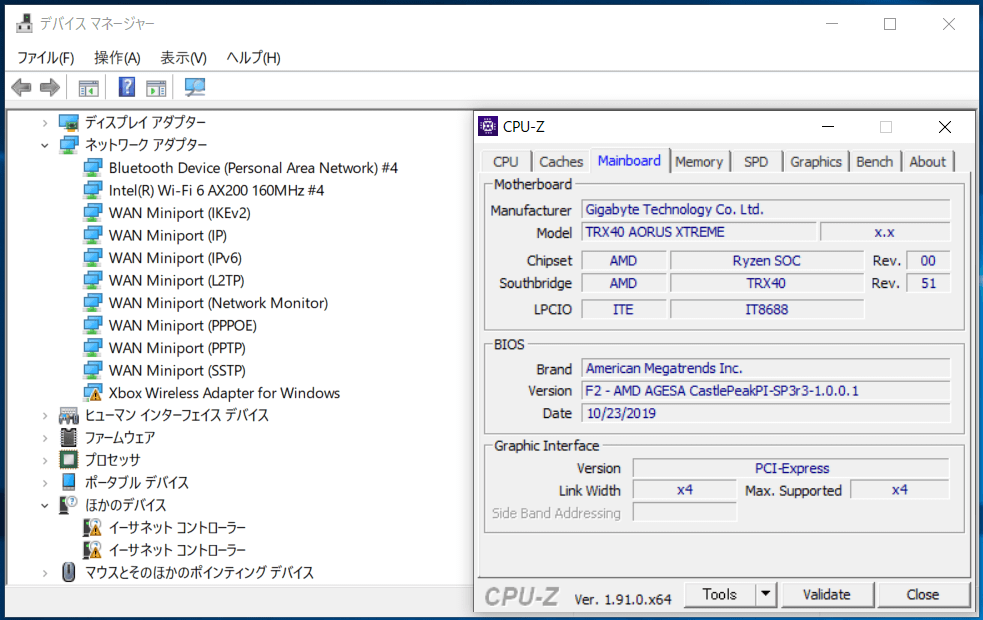
Task: Open the ファイル(F) menu
Action: click(46, 58)
